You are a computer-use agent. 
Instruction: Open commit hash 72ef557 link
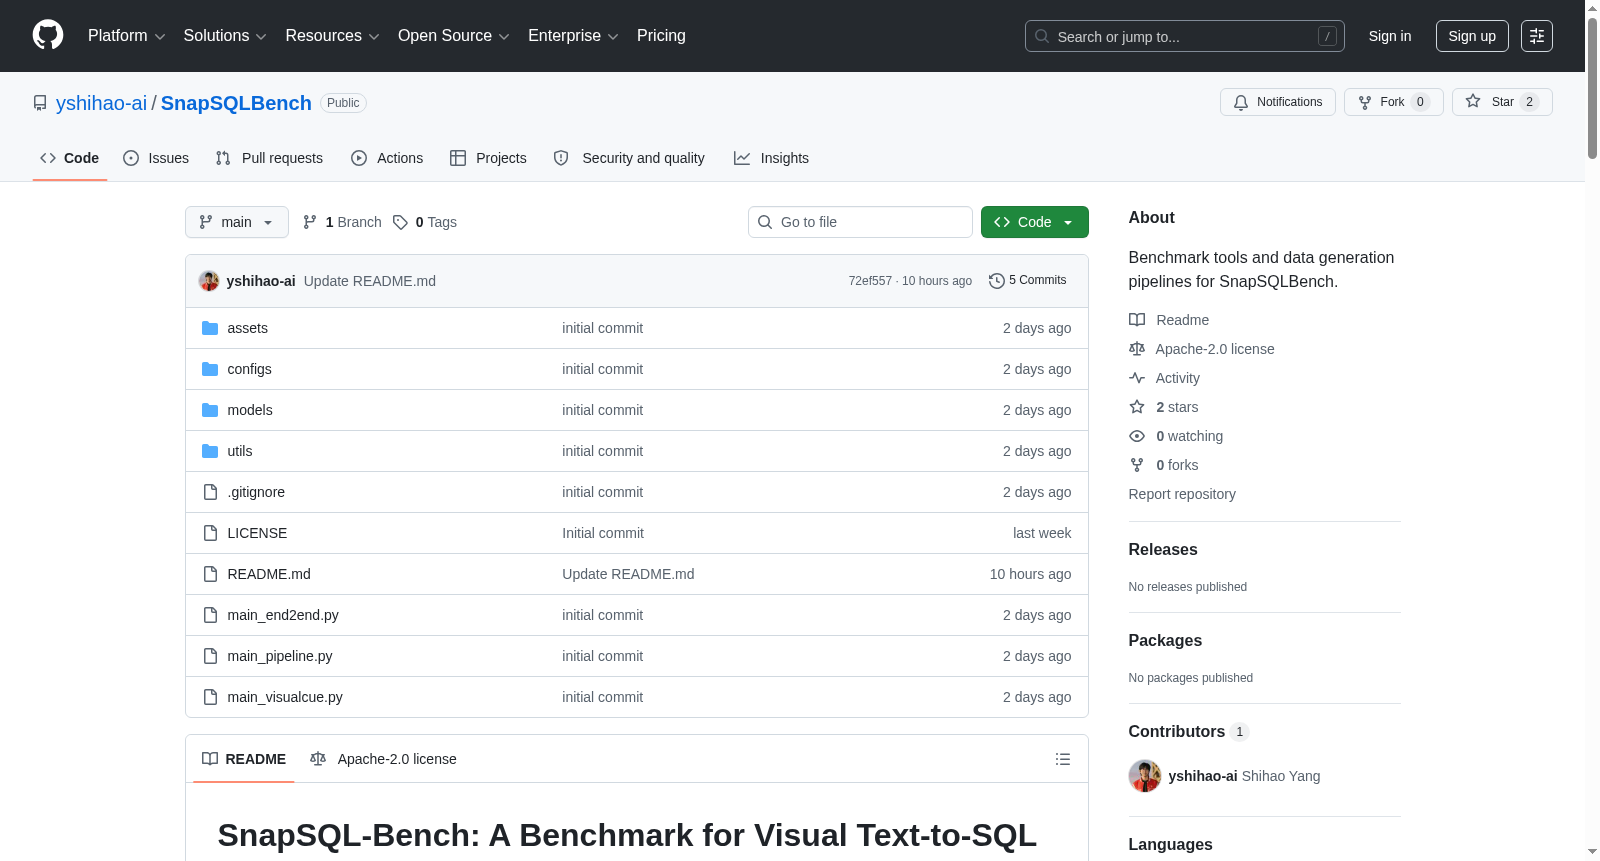pyautogui.click(x=870, y=281)
